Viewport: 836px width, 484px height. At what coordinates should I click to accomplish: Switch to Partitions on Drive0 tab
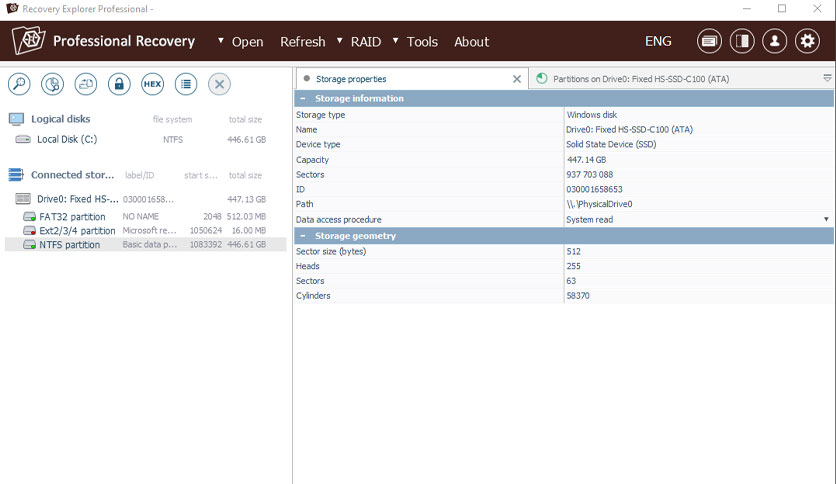click(x=641, y=79)
